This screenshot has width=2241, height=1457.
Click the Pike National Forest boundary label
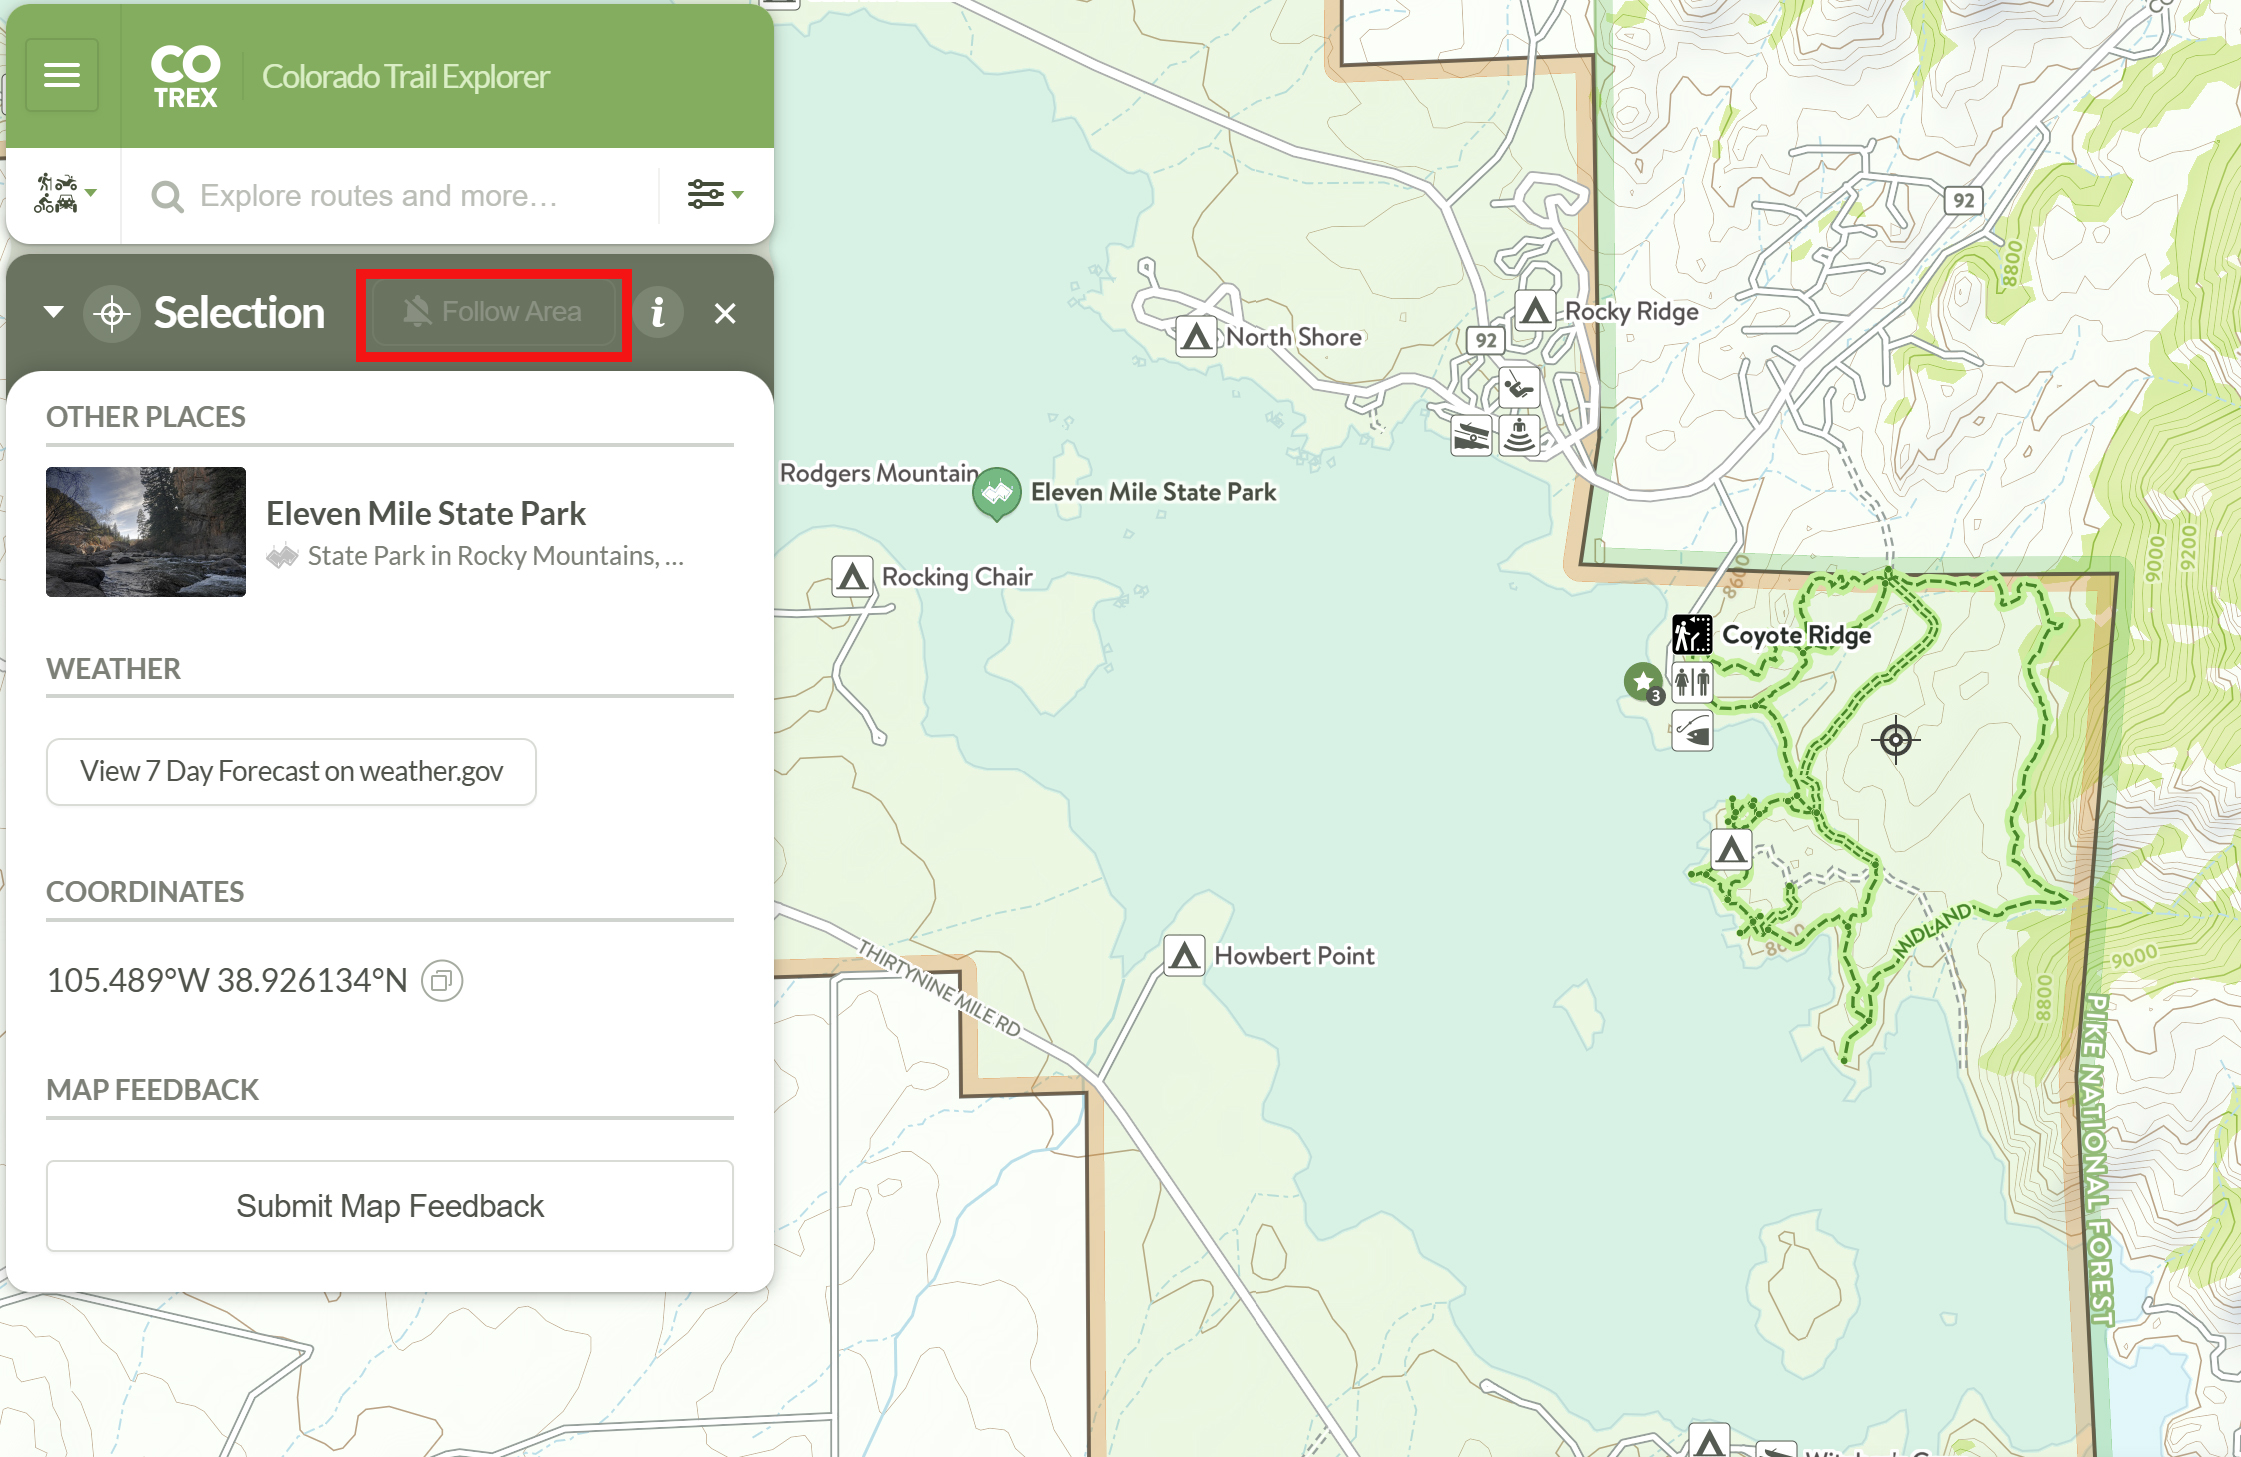(x=2098, y=1160)
